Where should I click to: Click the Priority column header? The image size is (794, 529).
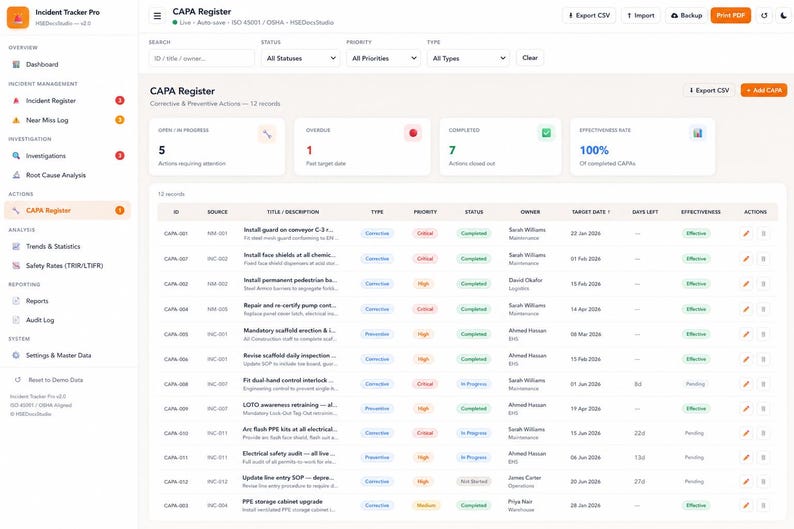(x=425, y=212)
